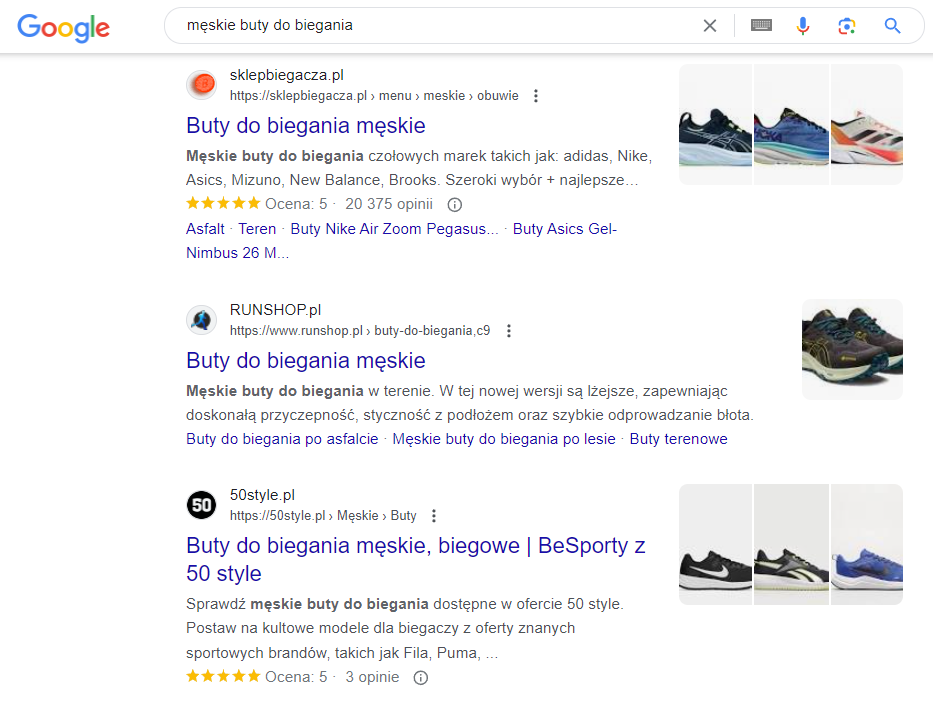
Task: Click the runshop.pl buty-do-biegania,c9 URL
Action: coord(360,331)
